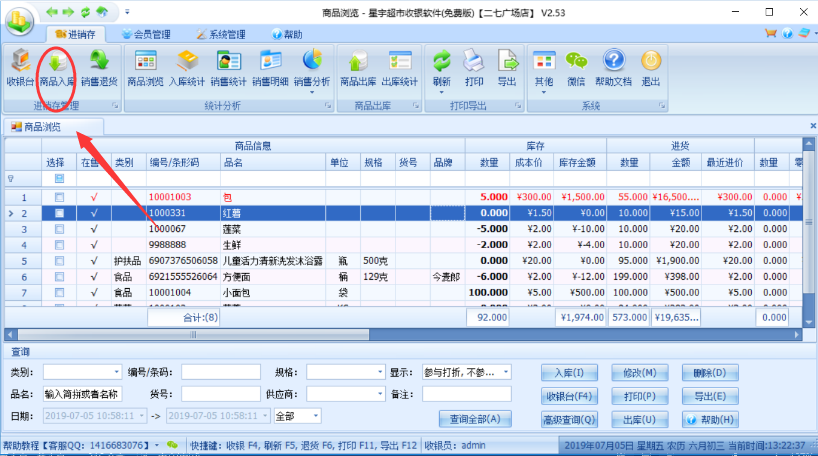
Task: Switch to the 进销存 ribbon tab
Action: coord(76,34)
